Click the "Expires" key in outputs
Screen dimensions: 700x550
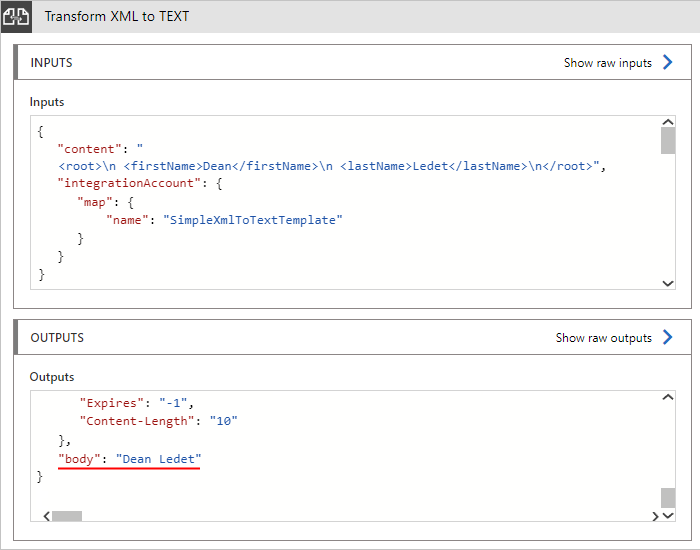111,403
